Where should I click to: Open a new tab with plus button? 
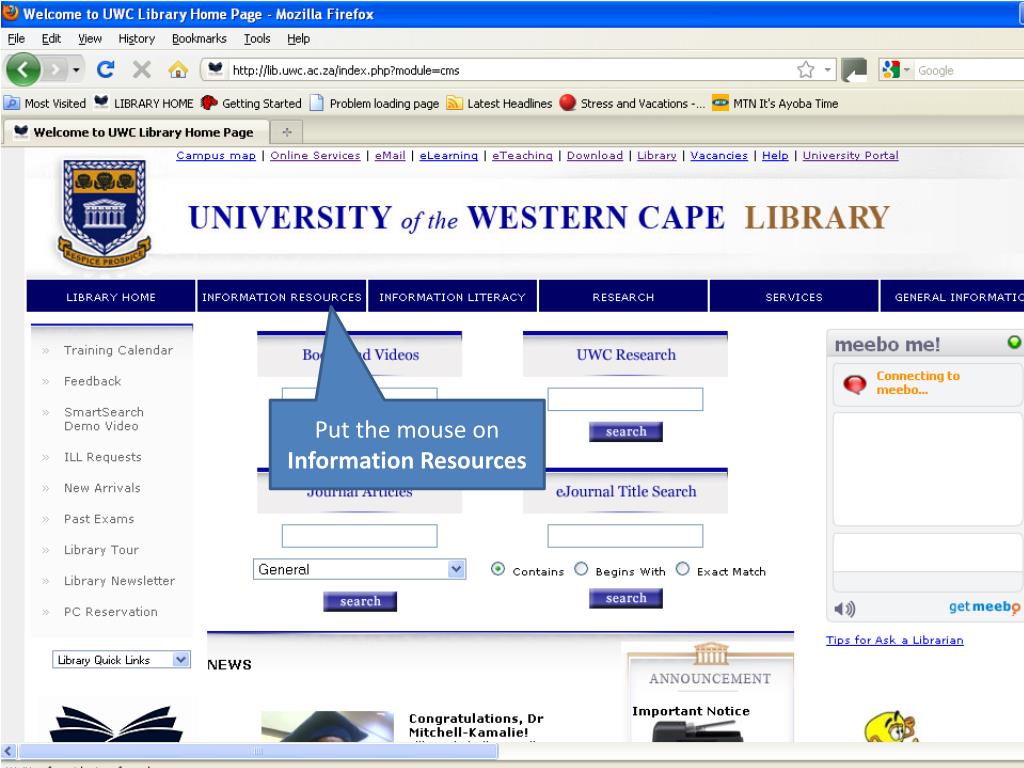(287, 132)
